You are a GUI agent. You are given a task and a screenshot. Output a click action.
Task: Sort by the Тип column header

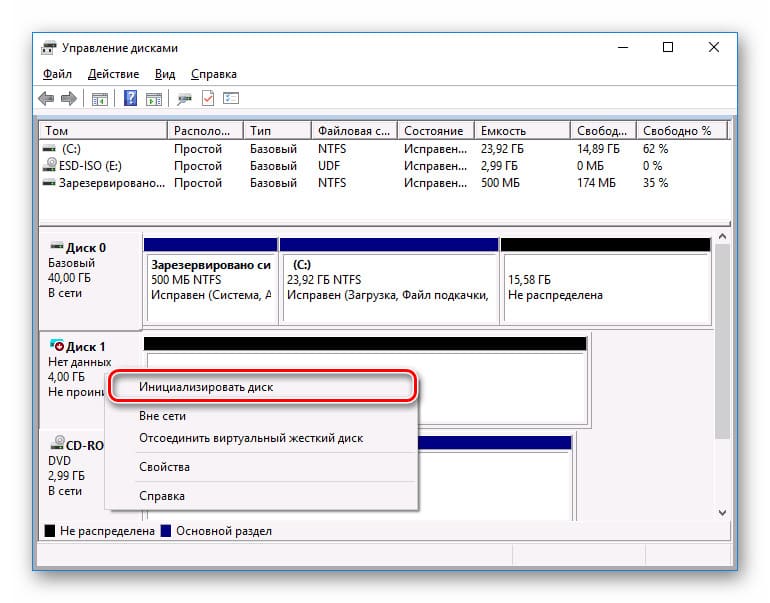pyautogui.click(x=277, y=131)
